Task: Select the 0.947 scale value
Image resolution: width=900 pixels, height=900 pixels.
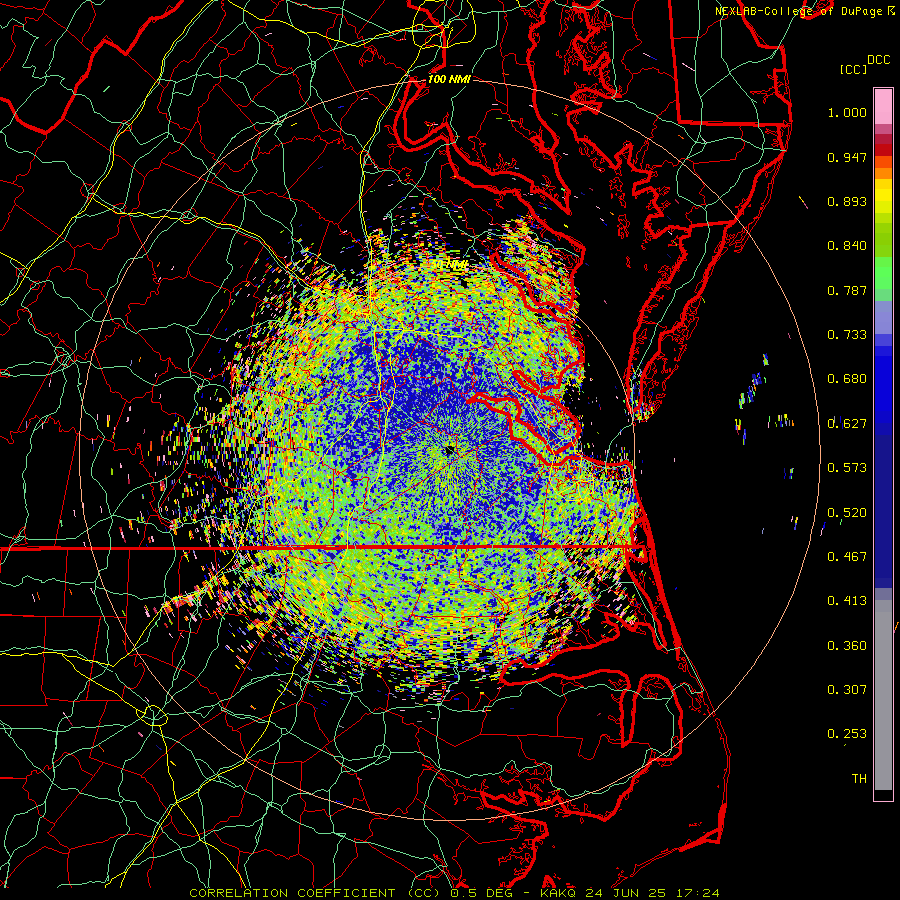Action: tap(847, 157)
